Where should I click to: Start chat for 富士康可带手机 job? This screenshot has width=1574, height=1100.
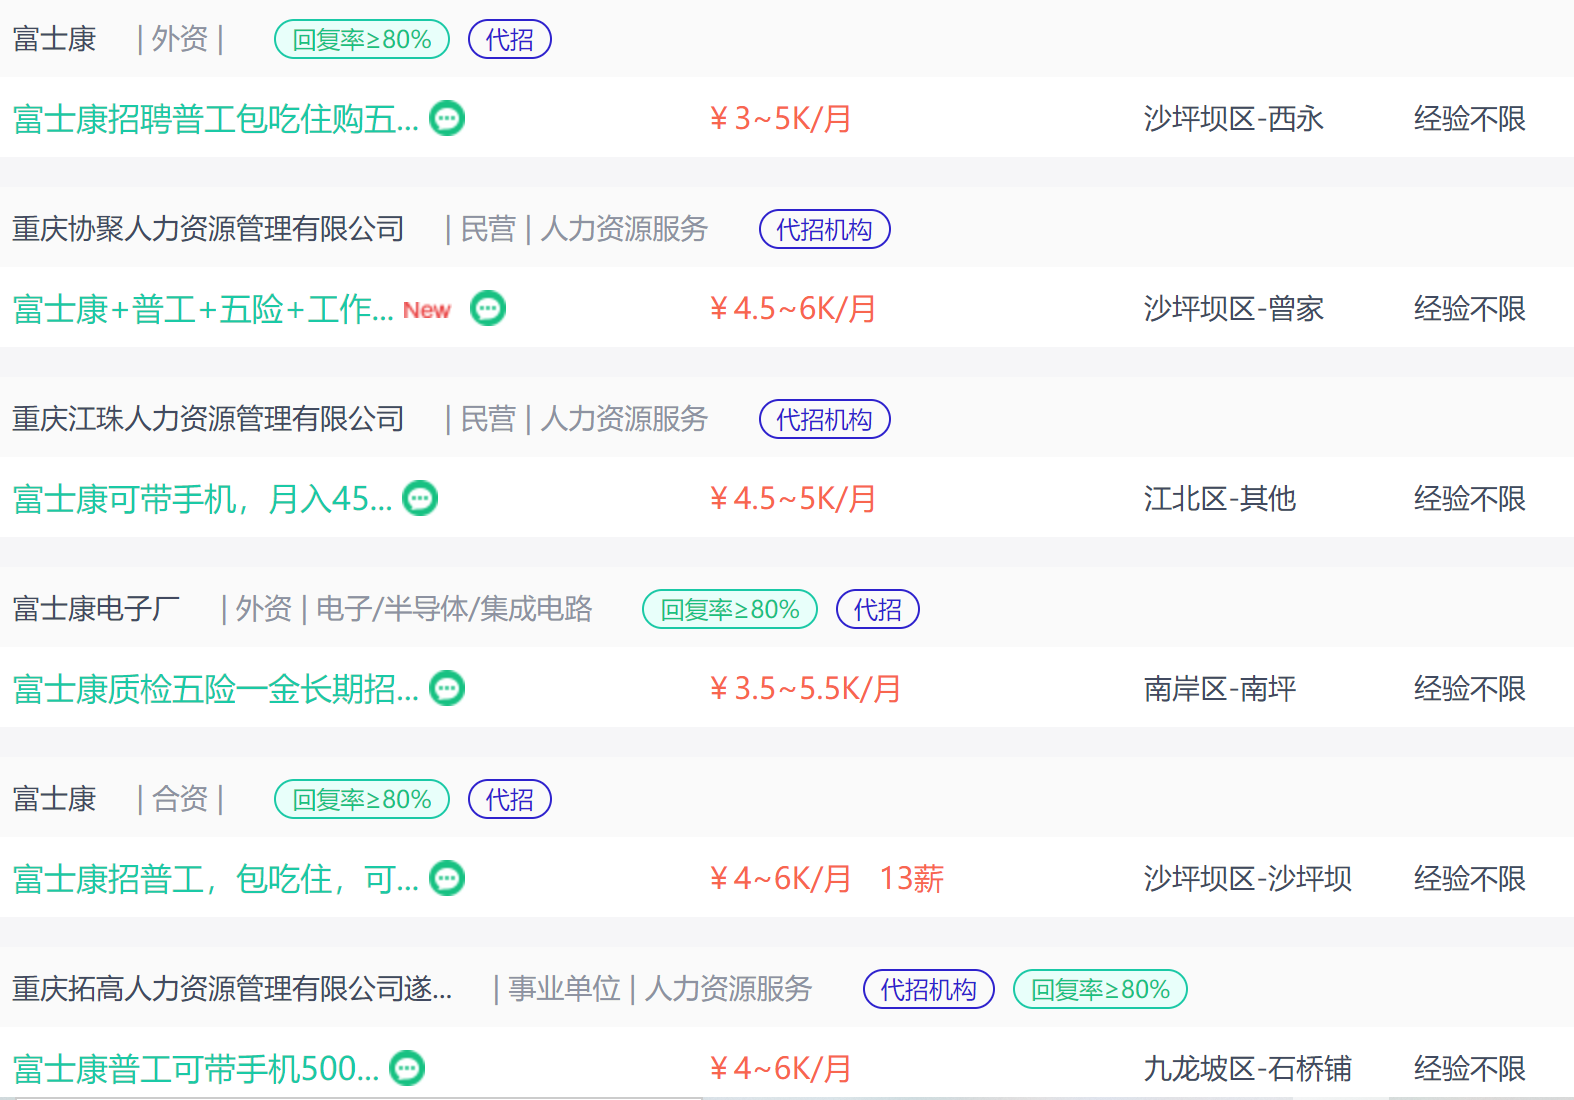coord(420,499)
